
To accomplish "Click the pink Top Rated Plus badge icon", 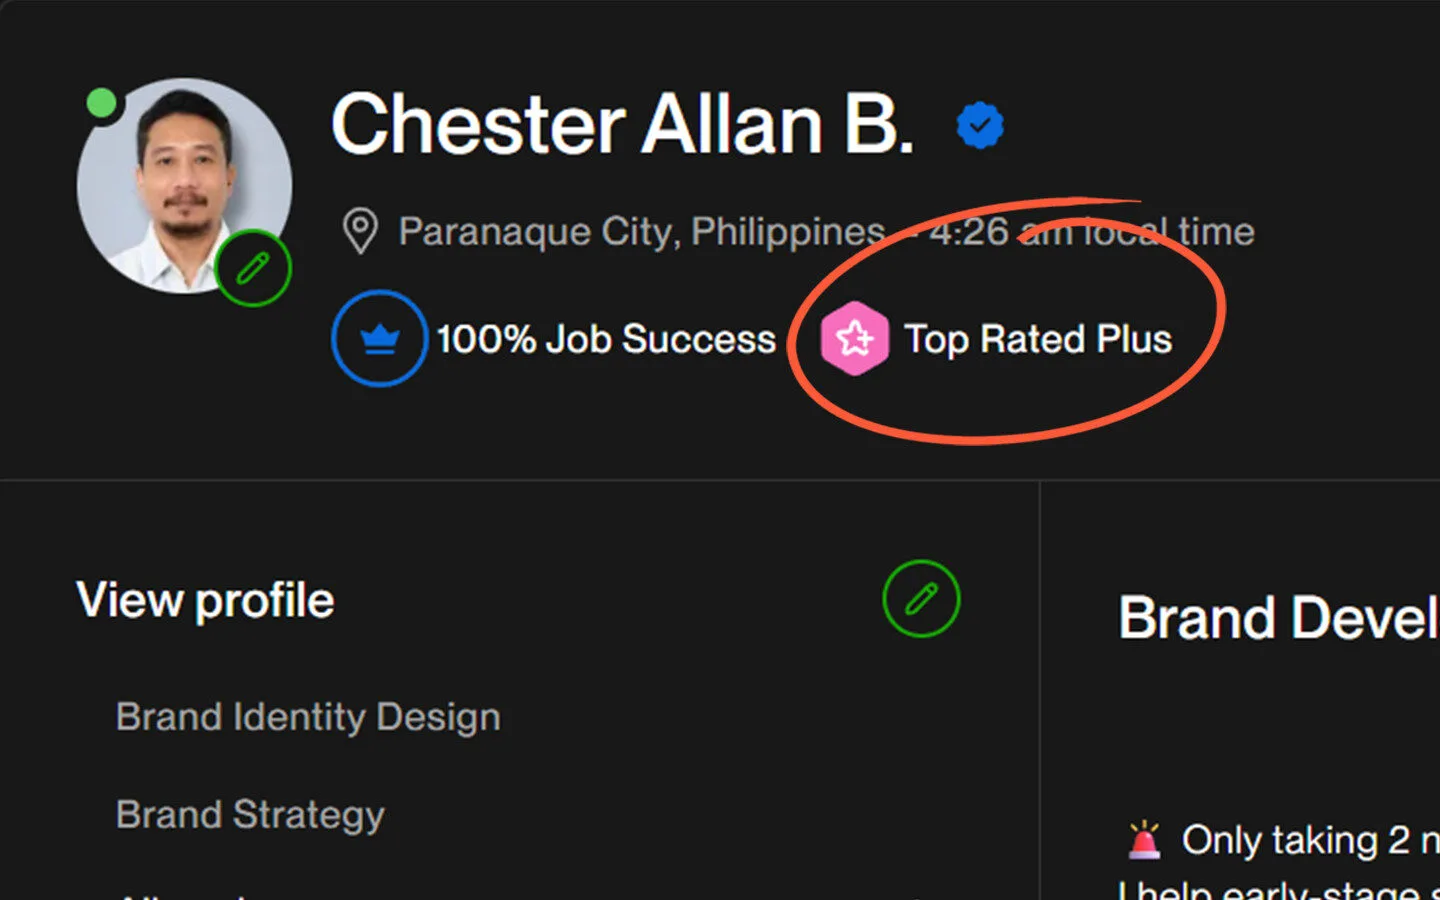I will 855,338.
